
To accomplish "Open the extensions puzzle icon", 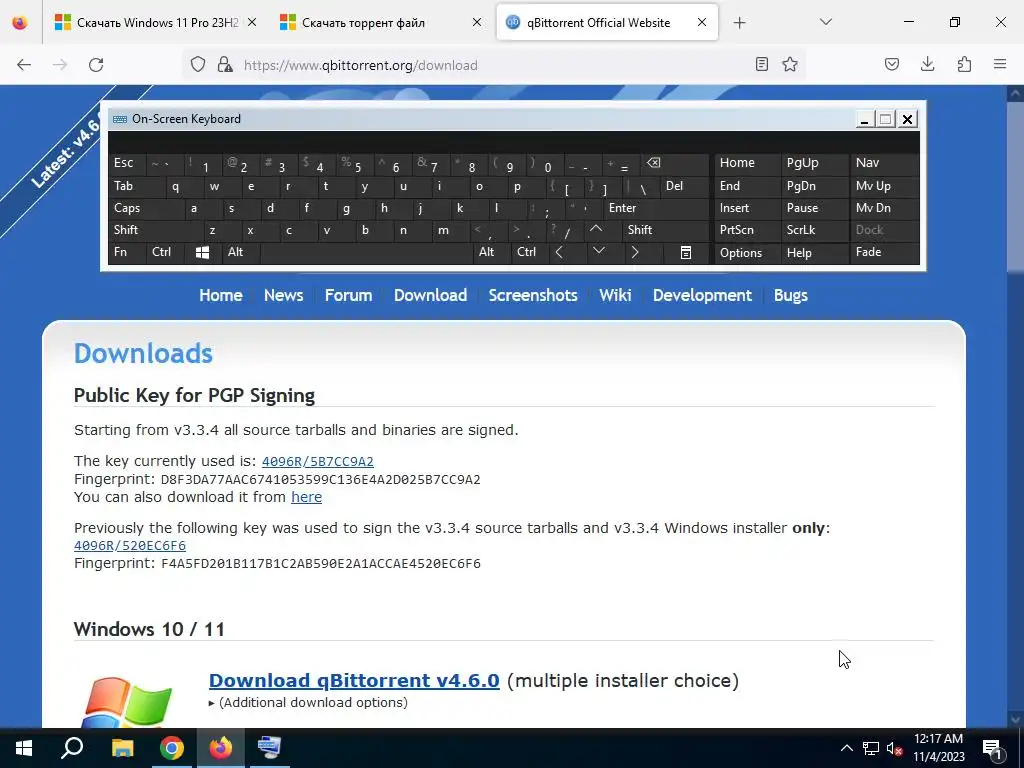I will click(x=964, y=64).
